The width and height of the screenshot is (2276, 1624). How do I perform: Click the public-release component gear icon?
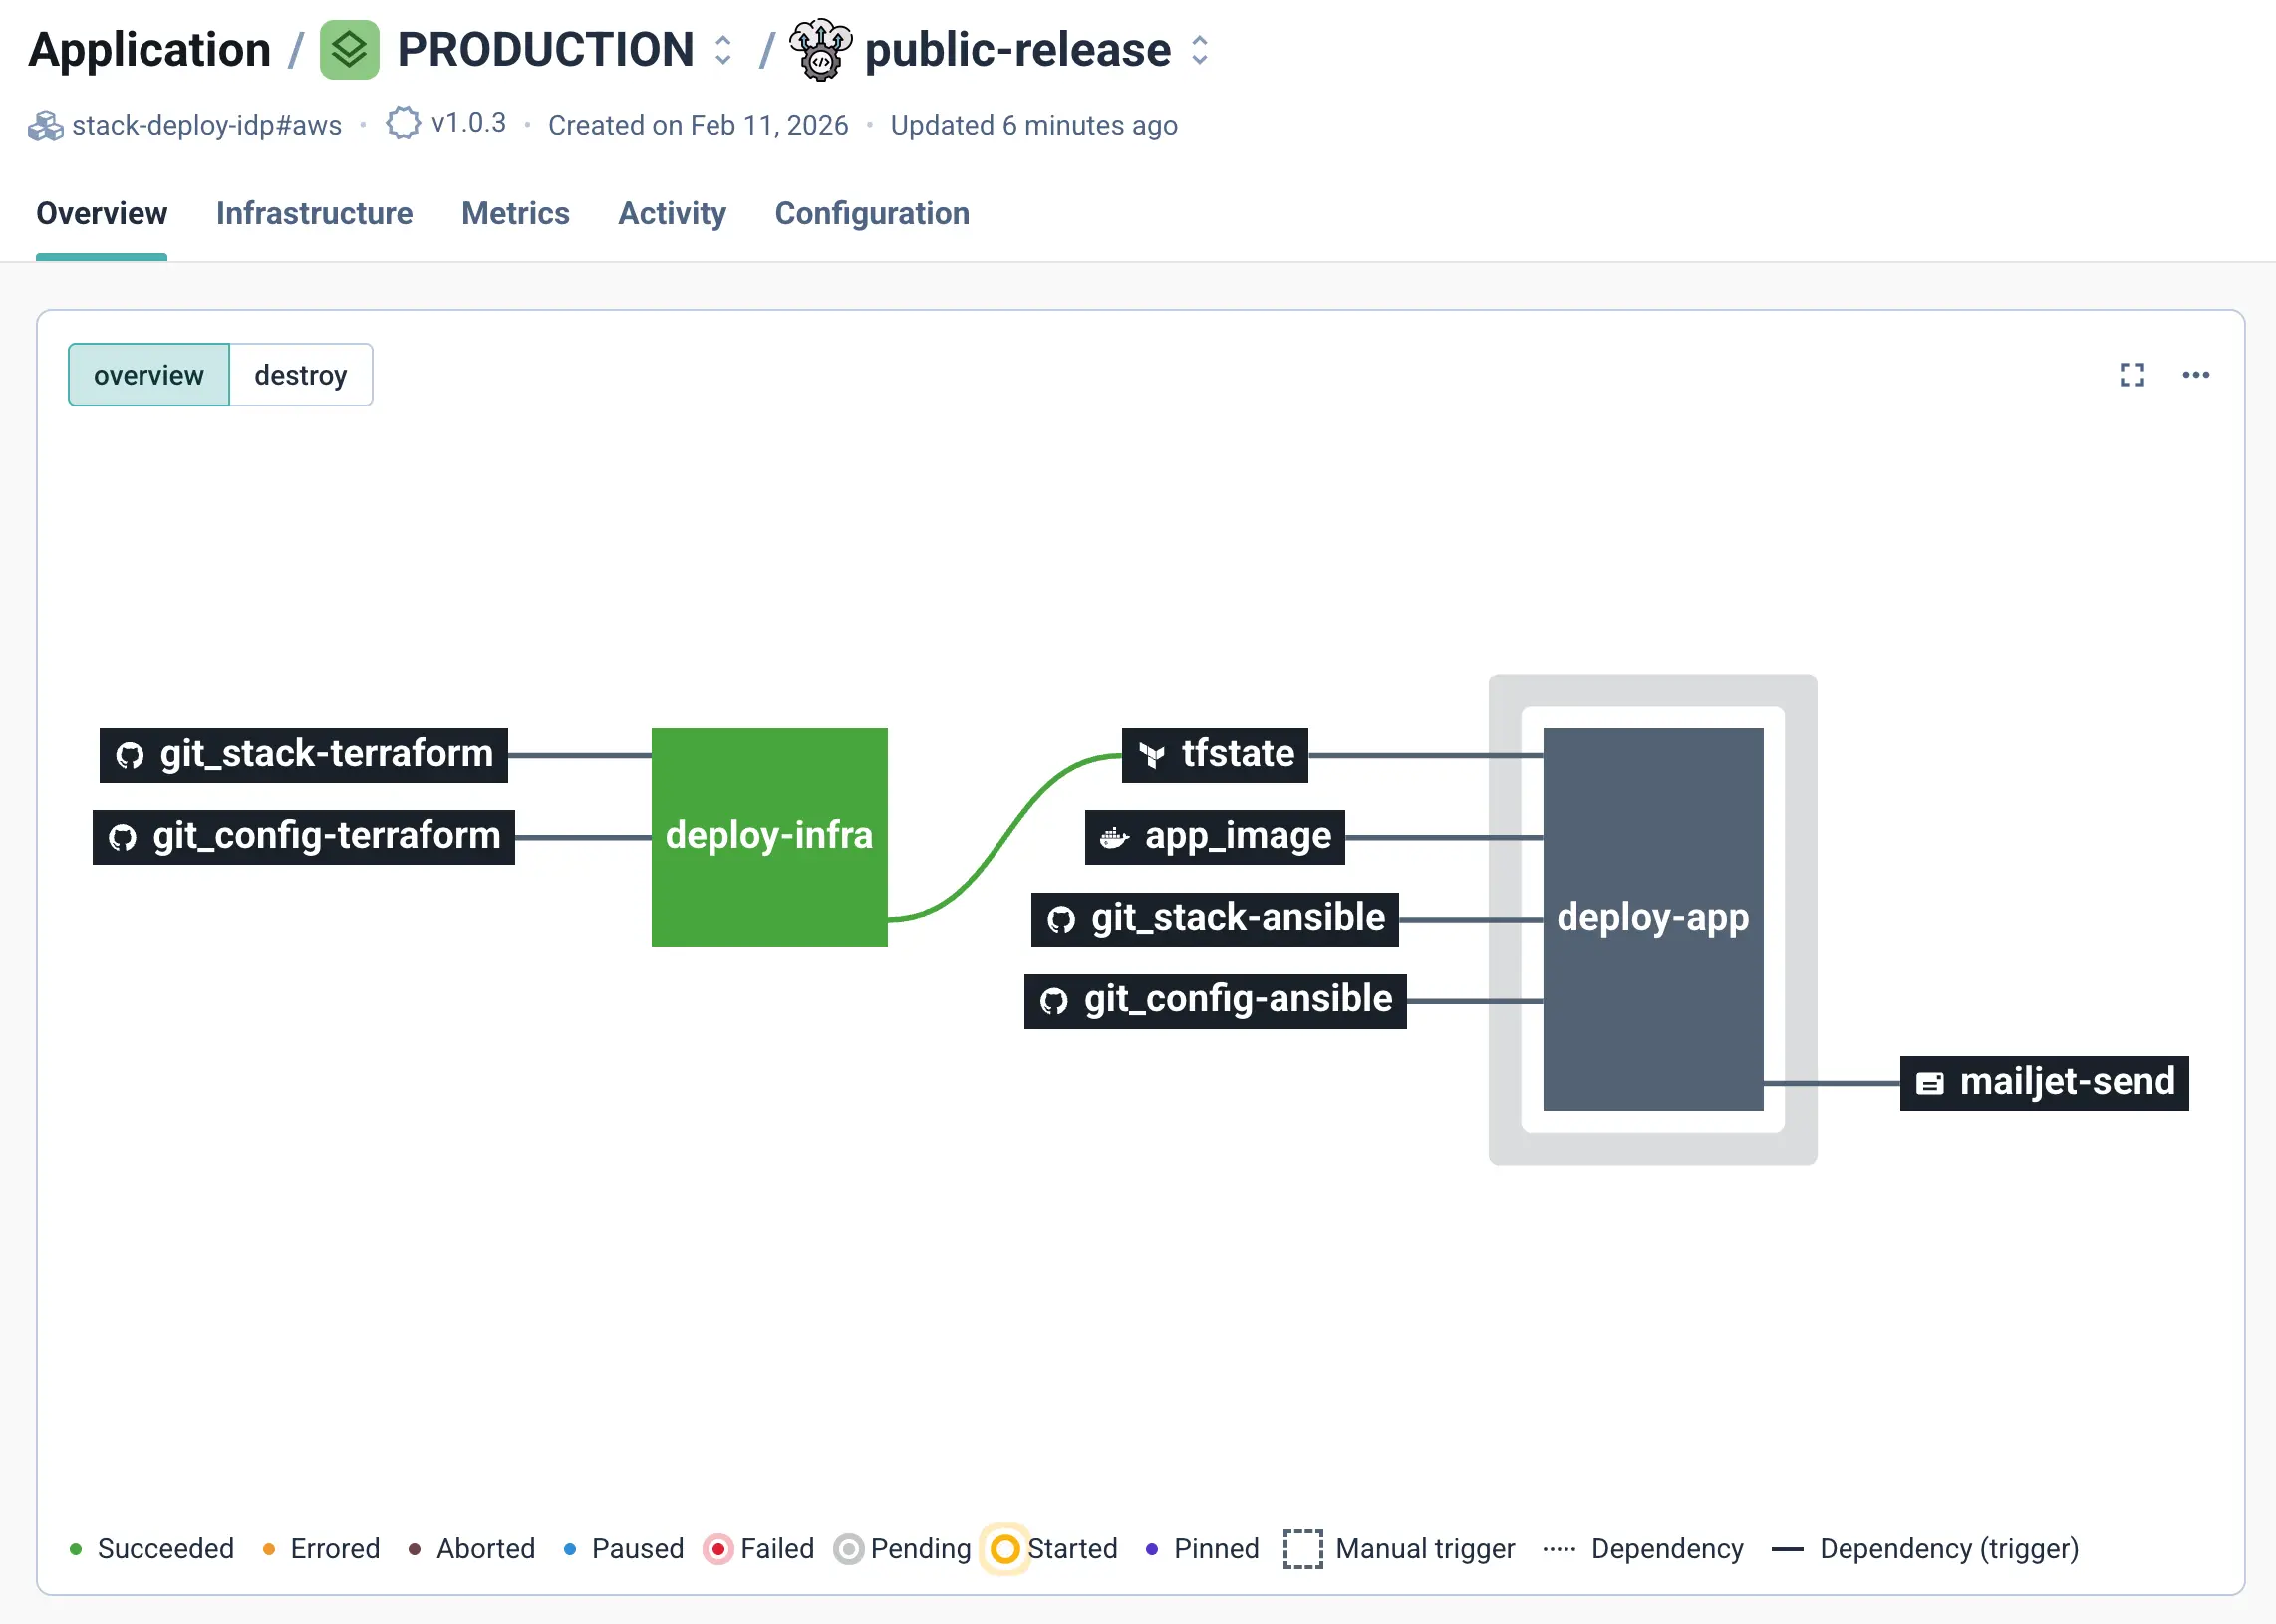click(x=820, y=49)
